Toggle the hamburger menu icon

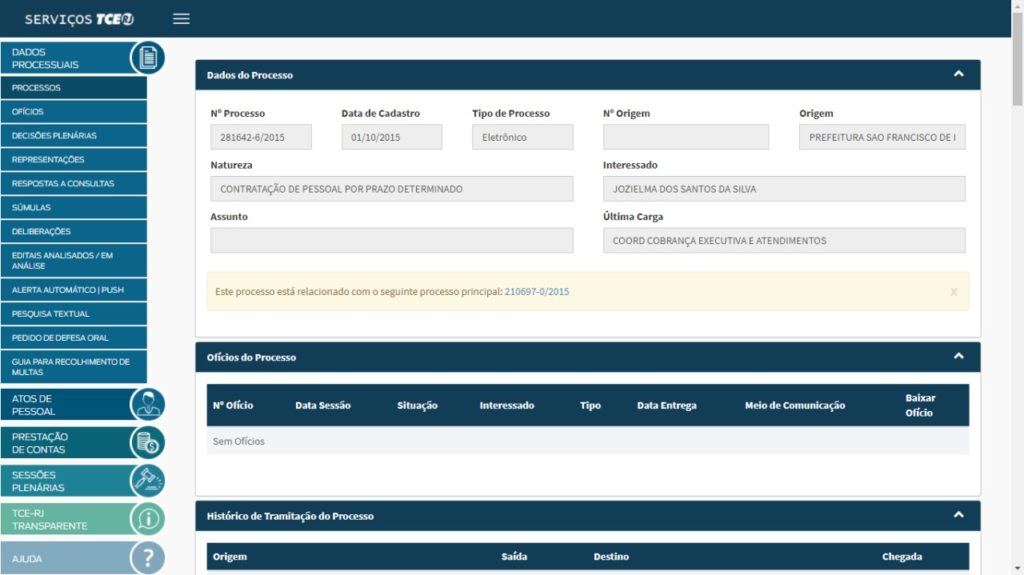coord(181,19)
